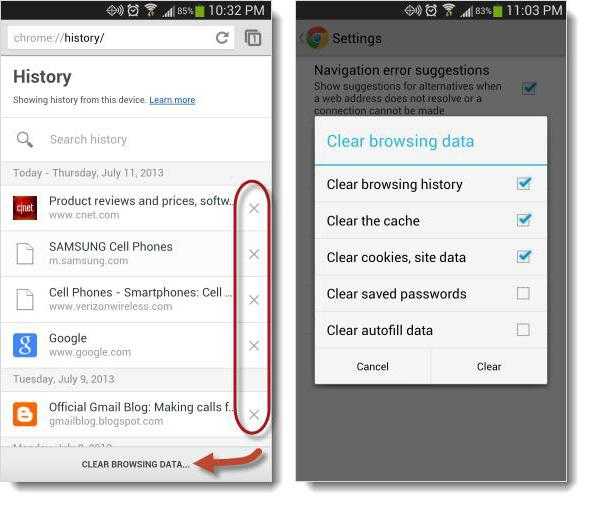594x508 pixels.
Task: Uncheck Clear the cache
Action: click(524, 219)
